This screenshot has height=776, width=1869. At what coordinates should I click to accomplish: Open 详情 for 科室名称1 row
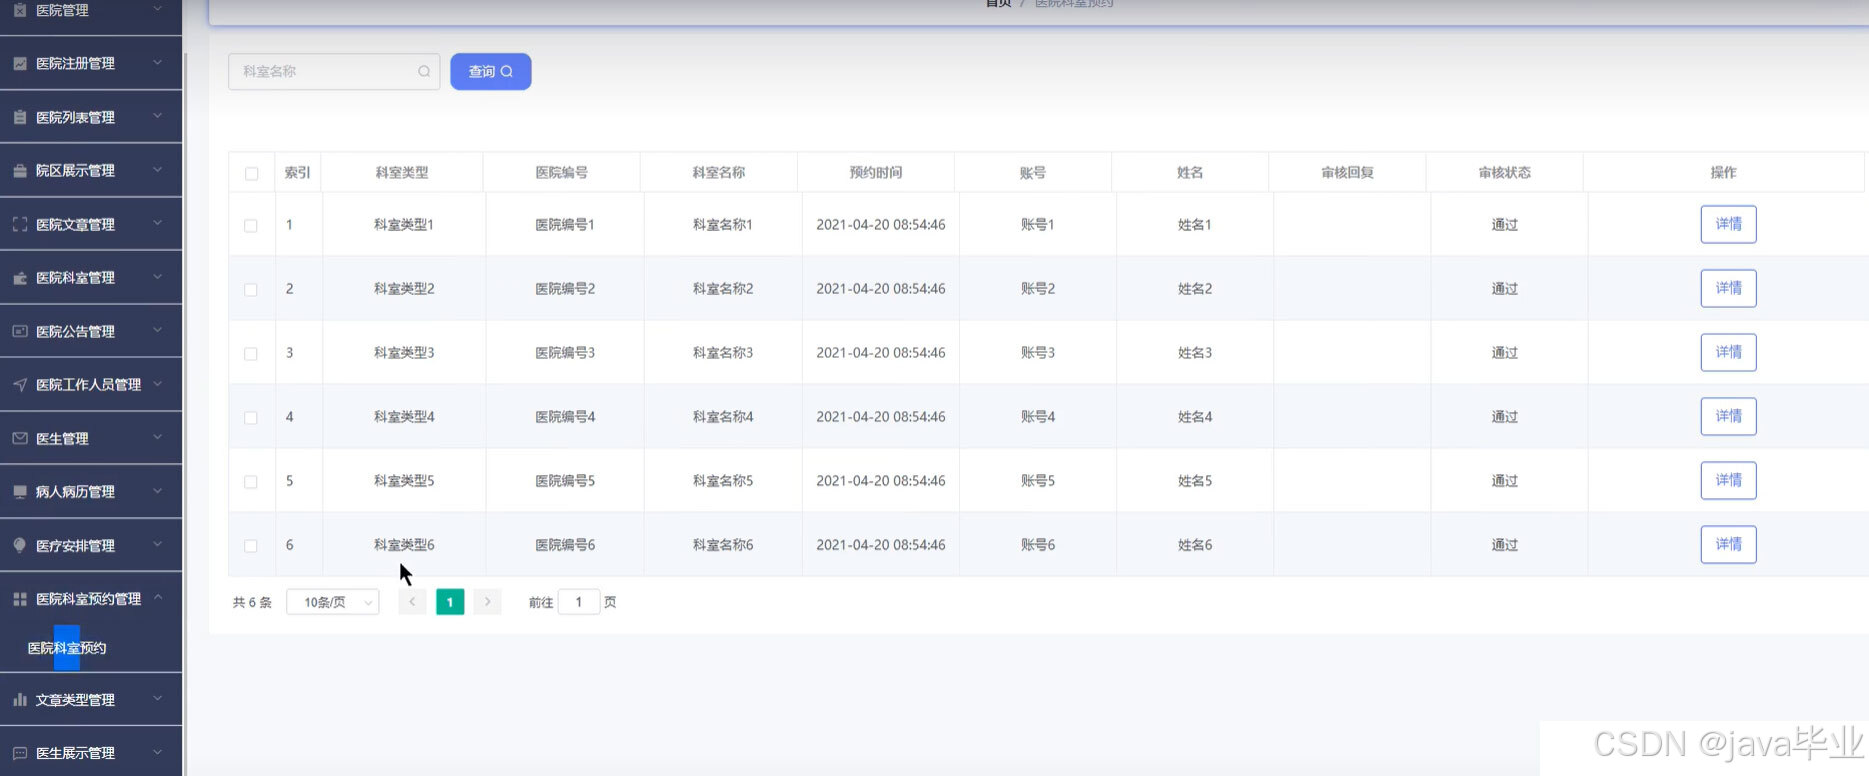[x=1728, y=224]
